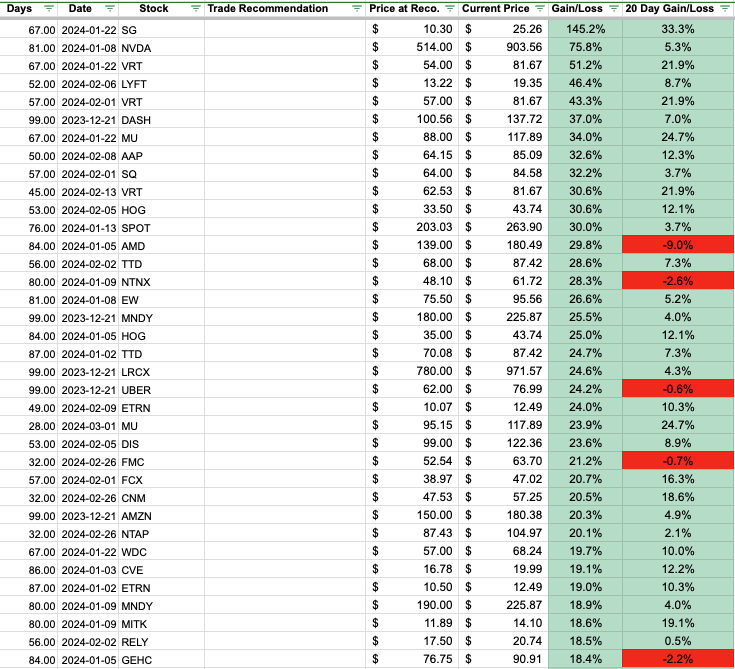The image size is (735, 669).
Task: Select the 145.2% gain cell
Action: point(585,29)
